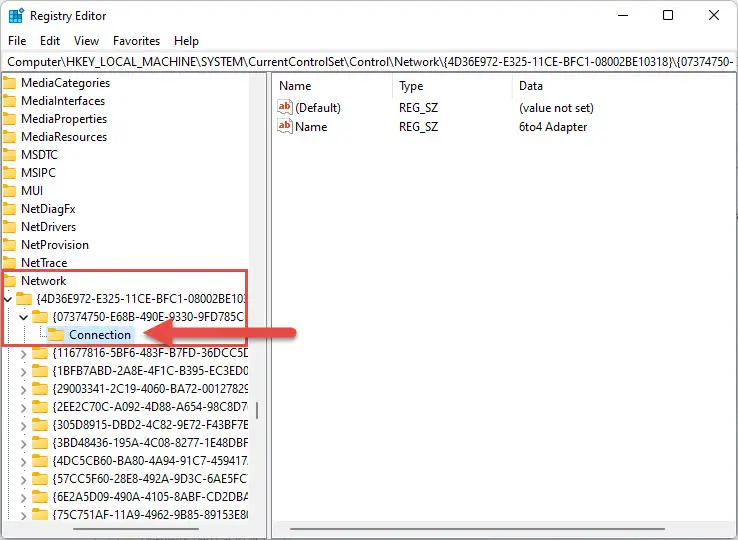Click the Connection folder icon
This screenshot has width=738, height=540.
click(x=56, y=335)
